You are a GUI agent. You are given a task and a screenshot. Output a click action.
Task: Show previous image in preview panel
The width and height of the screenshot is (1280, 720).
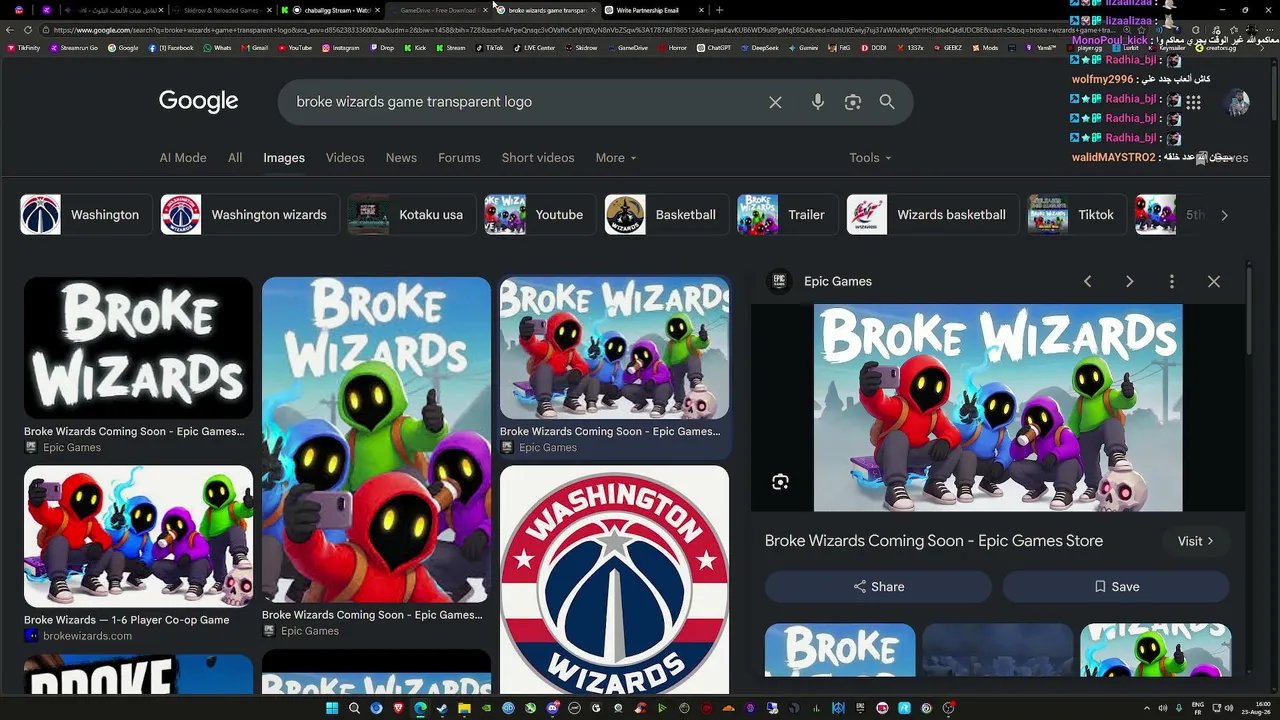coord(1087,282)
